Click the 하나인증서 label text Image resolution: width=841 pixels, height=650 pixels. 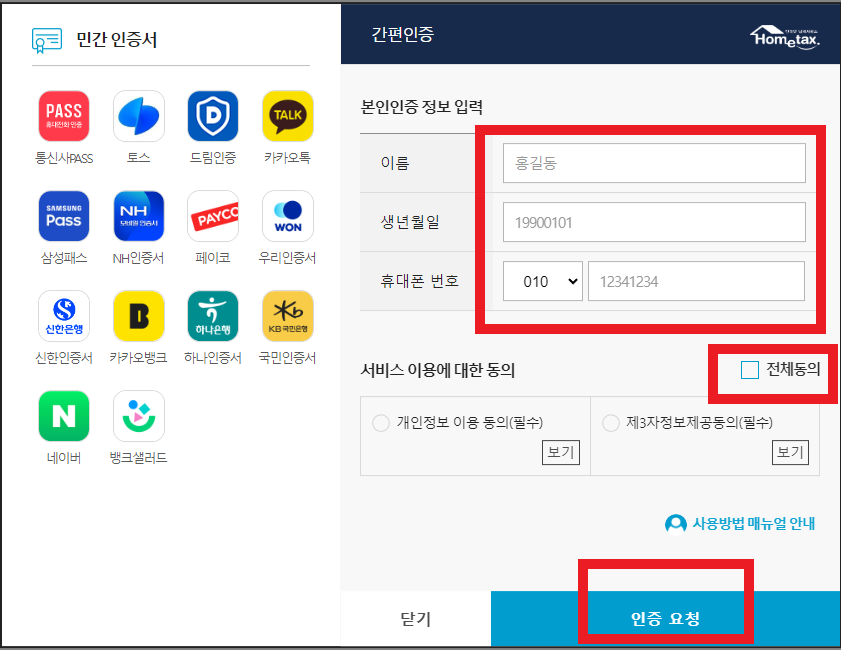(213, 358)
